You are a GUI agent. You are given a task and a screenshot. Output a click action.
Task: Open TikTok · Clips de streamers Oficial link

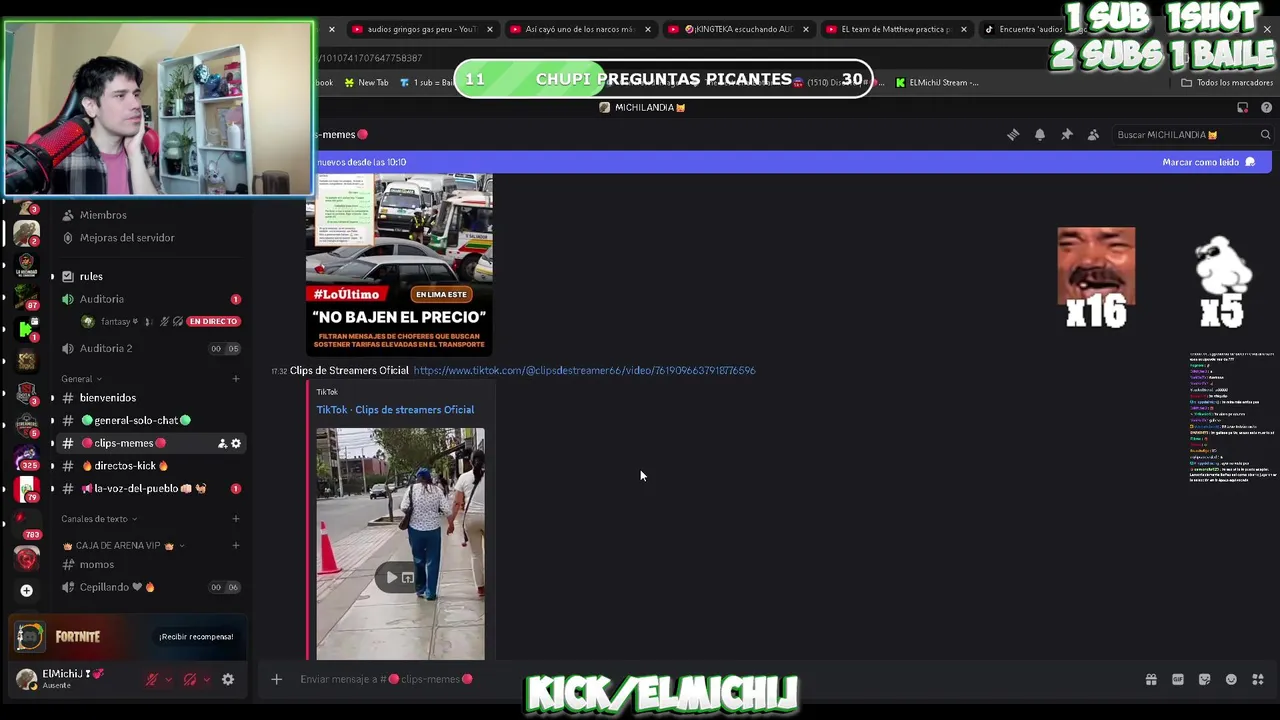395,410
